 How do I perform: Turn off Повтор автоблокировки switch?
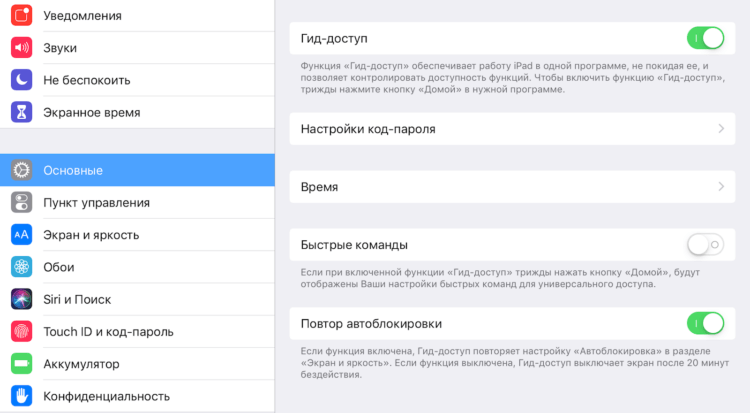706,324
